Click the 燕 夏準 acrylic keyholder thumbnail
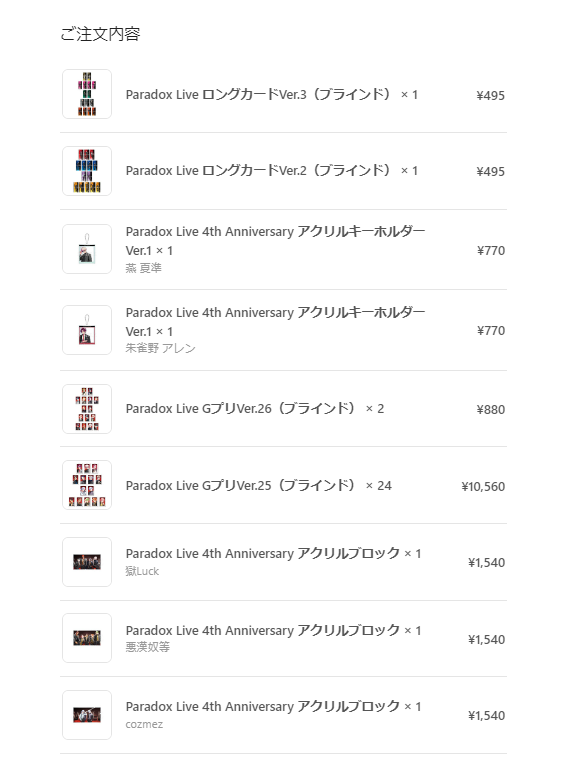 pyautogui.click(x=87, y=249)
